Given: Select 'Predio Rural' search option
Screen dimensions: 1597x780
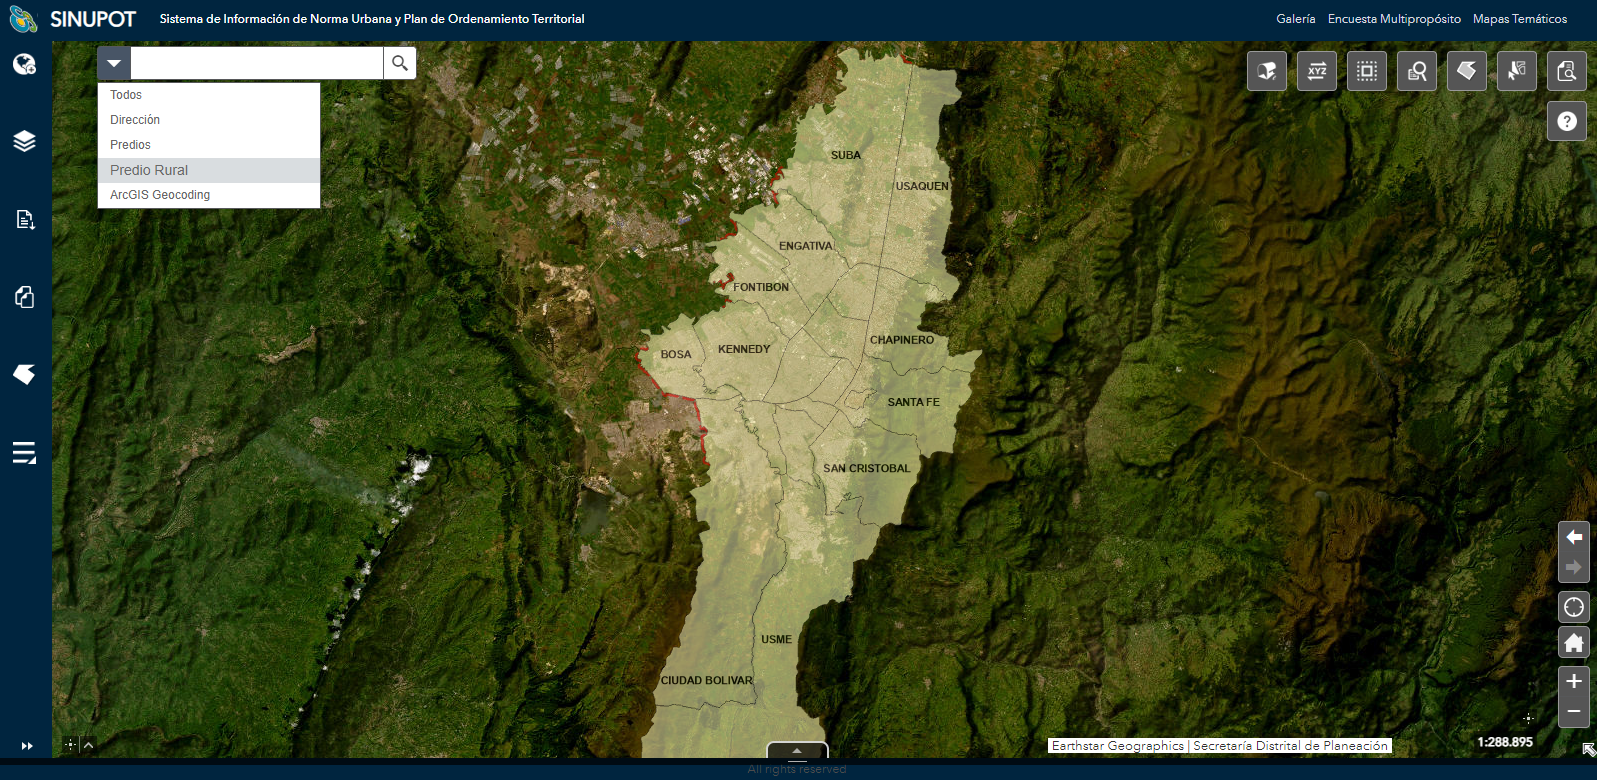Looking at the screenshot, I should (209, 170).
